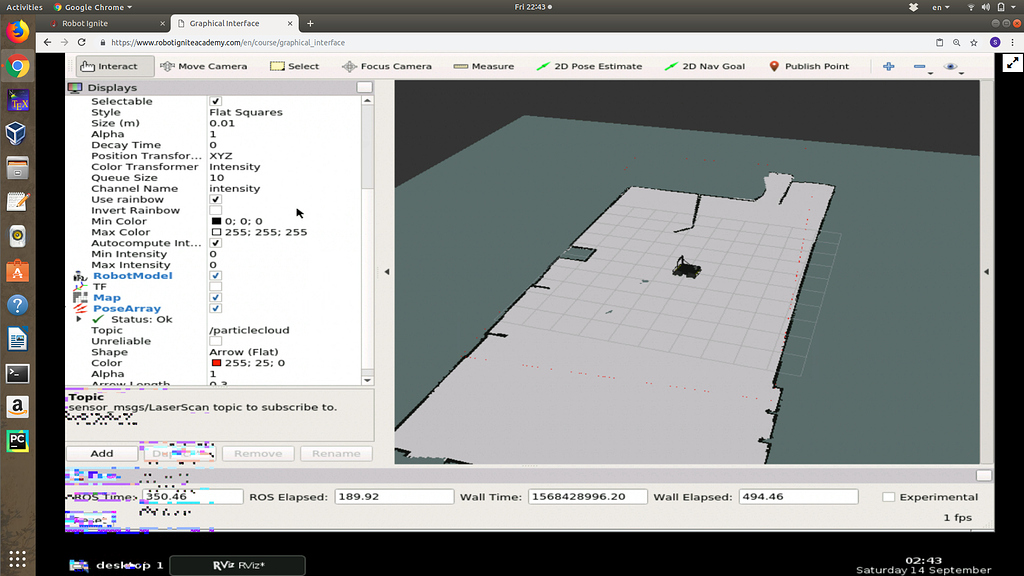
Task: Click the RViz entry in the taskbar
Action: pos(237,564)
